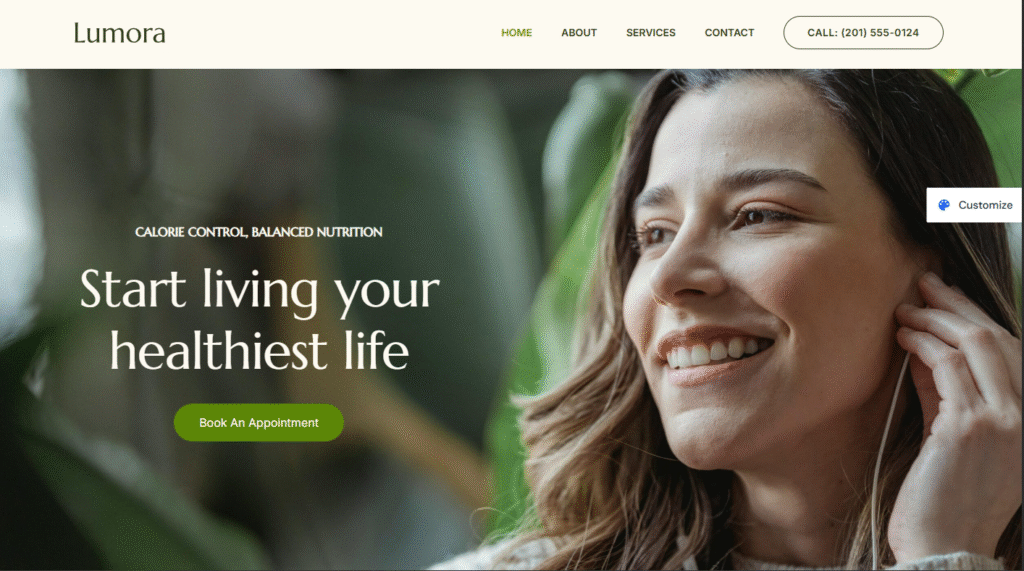Screen dimensions: 1024x571
Task: Go to the HOME nav item
Action: [x=517, y=33]
